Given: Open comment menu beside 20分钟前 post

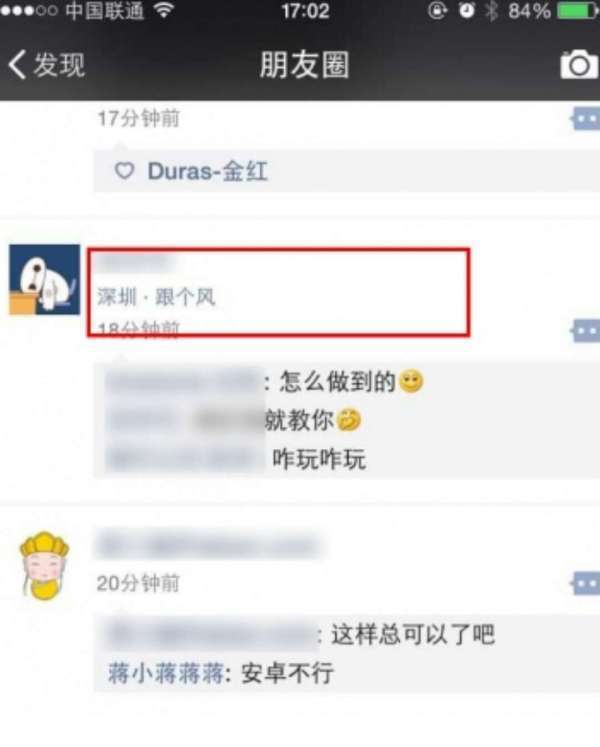Looking at the screenshot, I should [585, 584].
